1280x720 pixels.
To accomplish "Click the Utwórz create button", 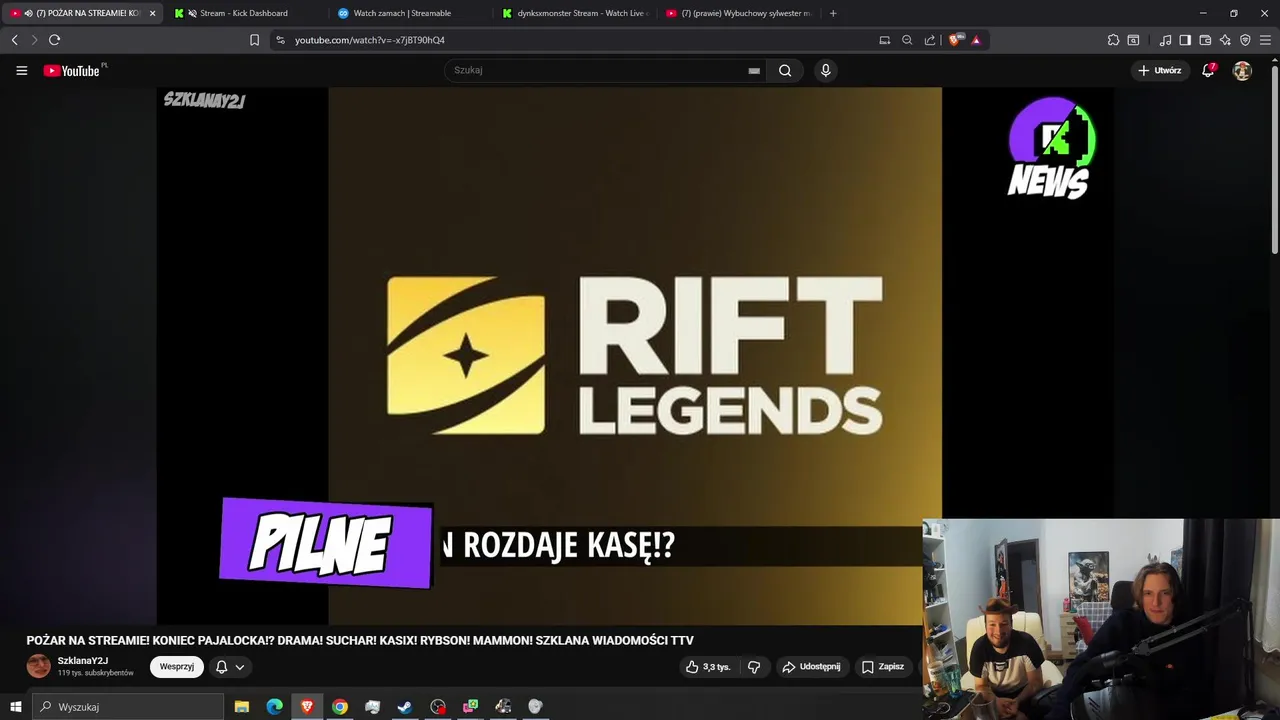I will (x=1159, y=70).
